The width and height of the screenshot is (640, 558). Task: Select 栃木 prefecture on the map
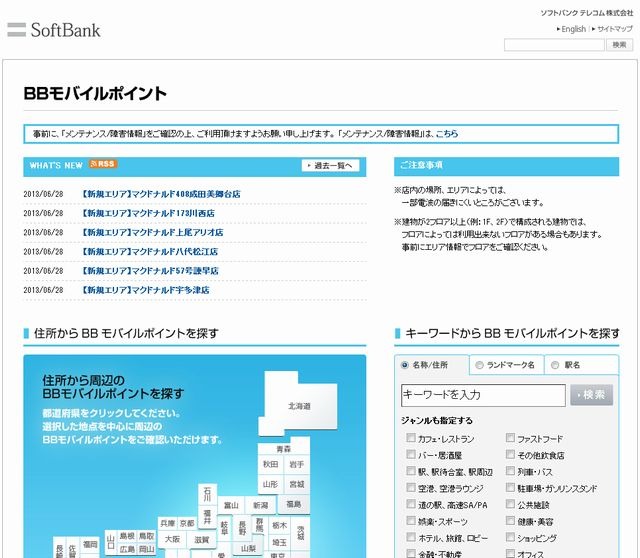coord(280,525)
